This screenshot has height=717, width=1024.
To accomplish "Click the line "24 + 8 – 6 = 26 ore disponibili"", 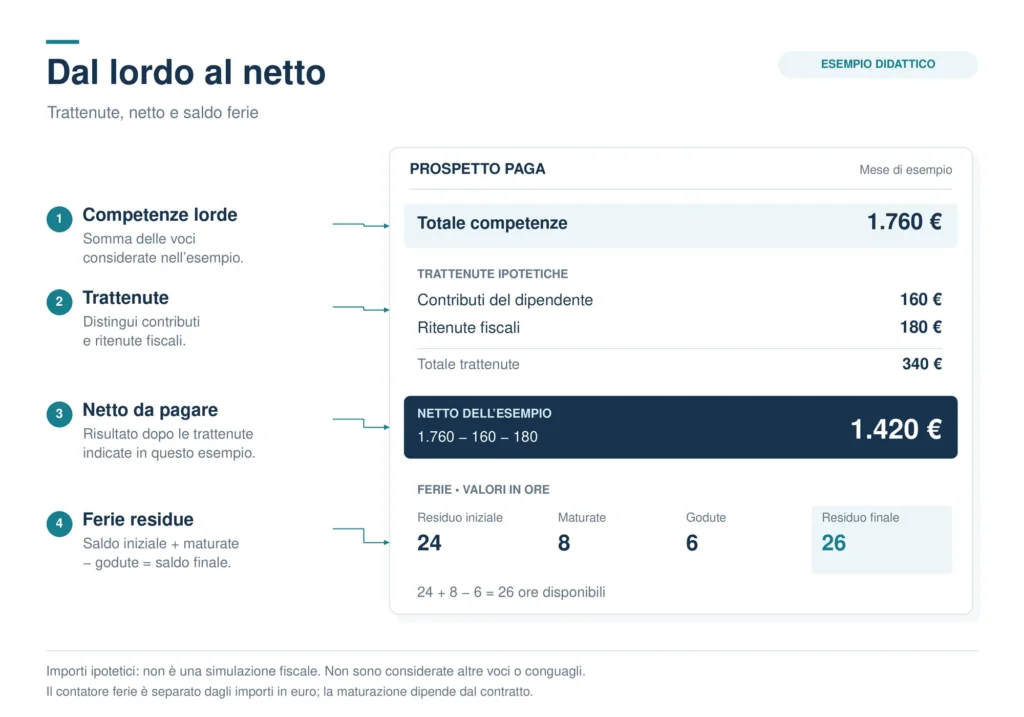I will tap(511, 592).
